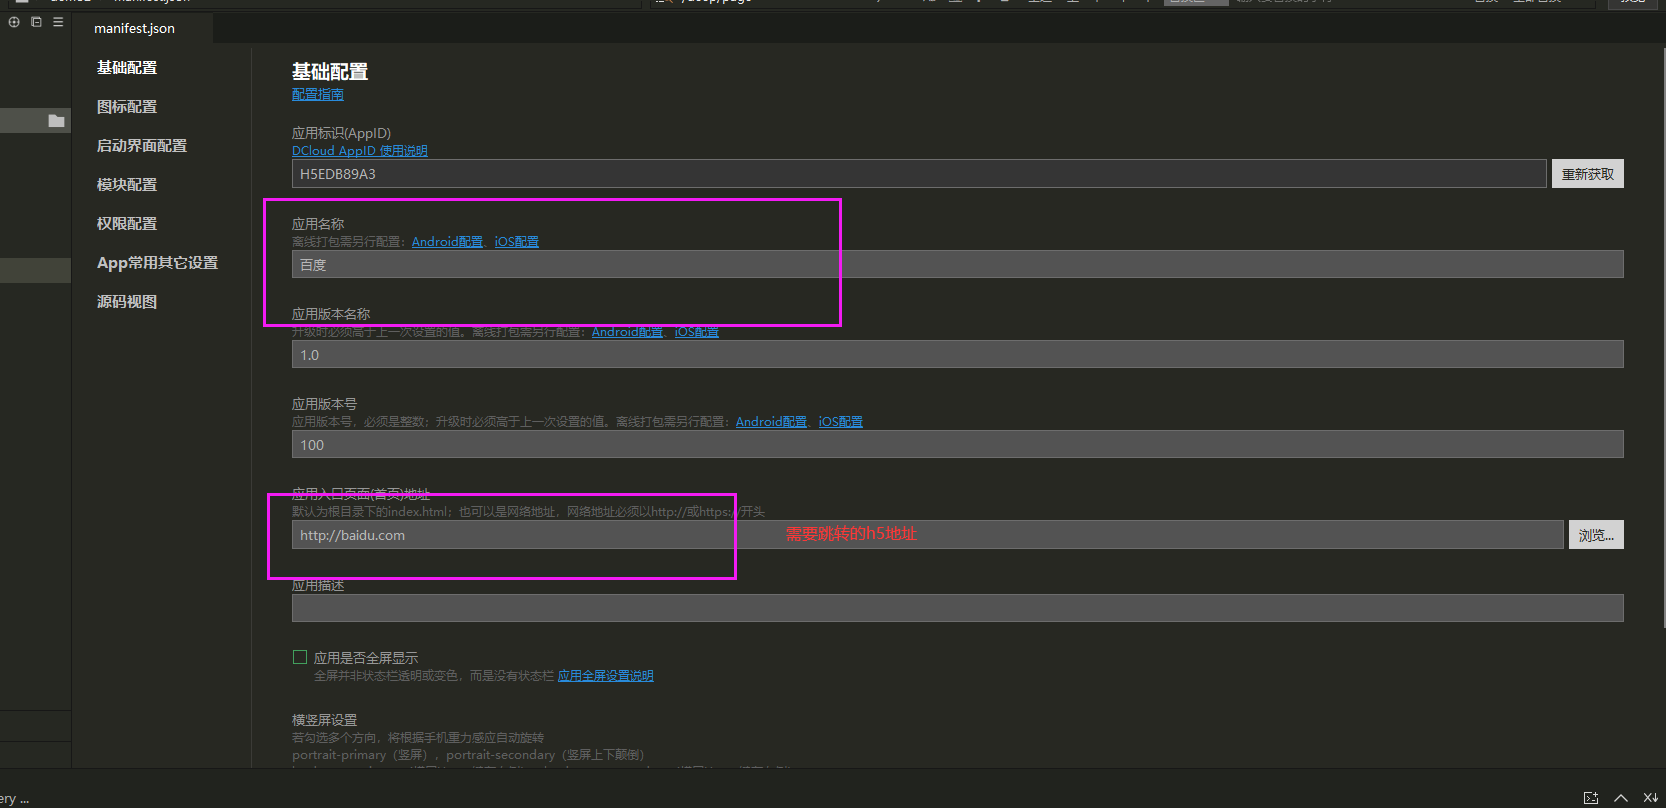1666x808 pixels.
Task: Click the AppID field H5EDB89A3
Action: [919, 174]
